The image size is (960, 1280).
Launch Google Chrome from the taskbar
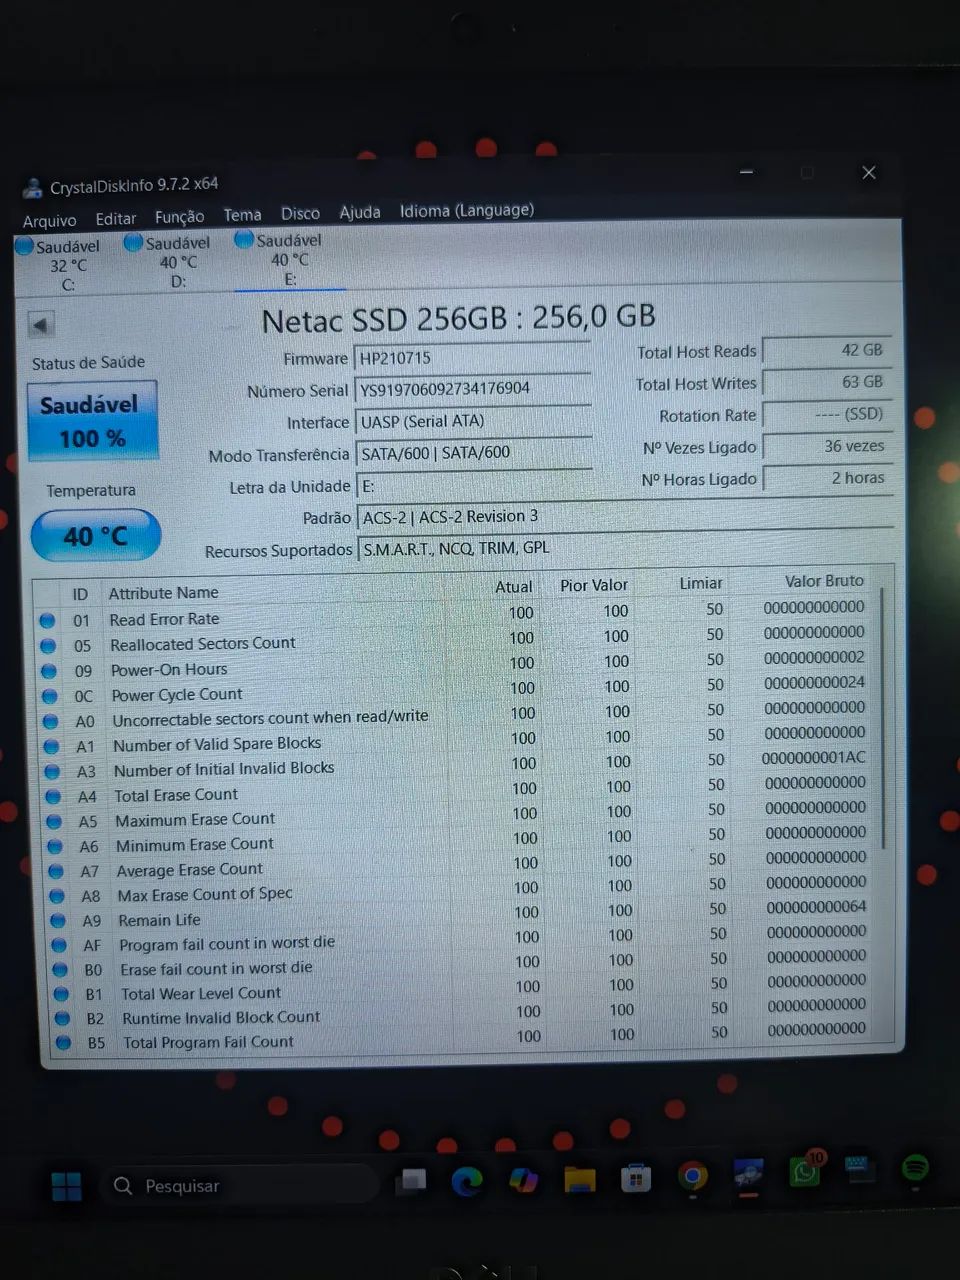(692, 1176)
